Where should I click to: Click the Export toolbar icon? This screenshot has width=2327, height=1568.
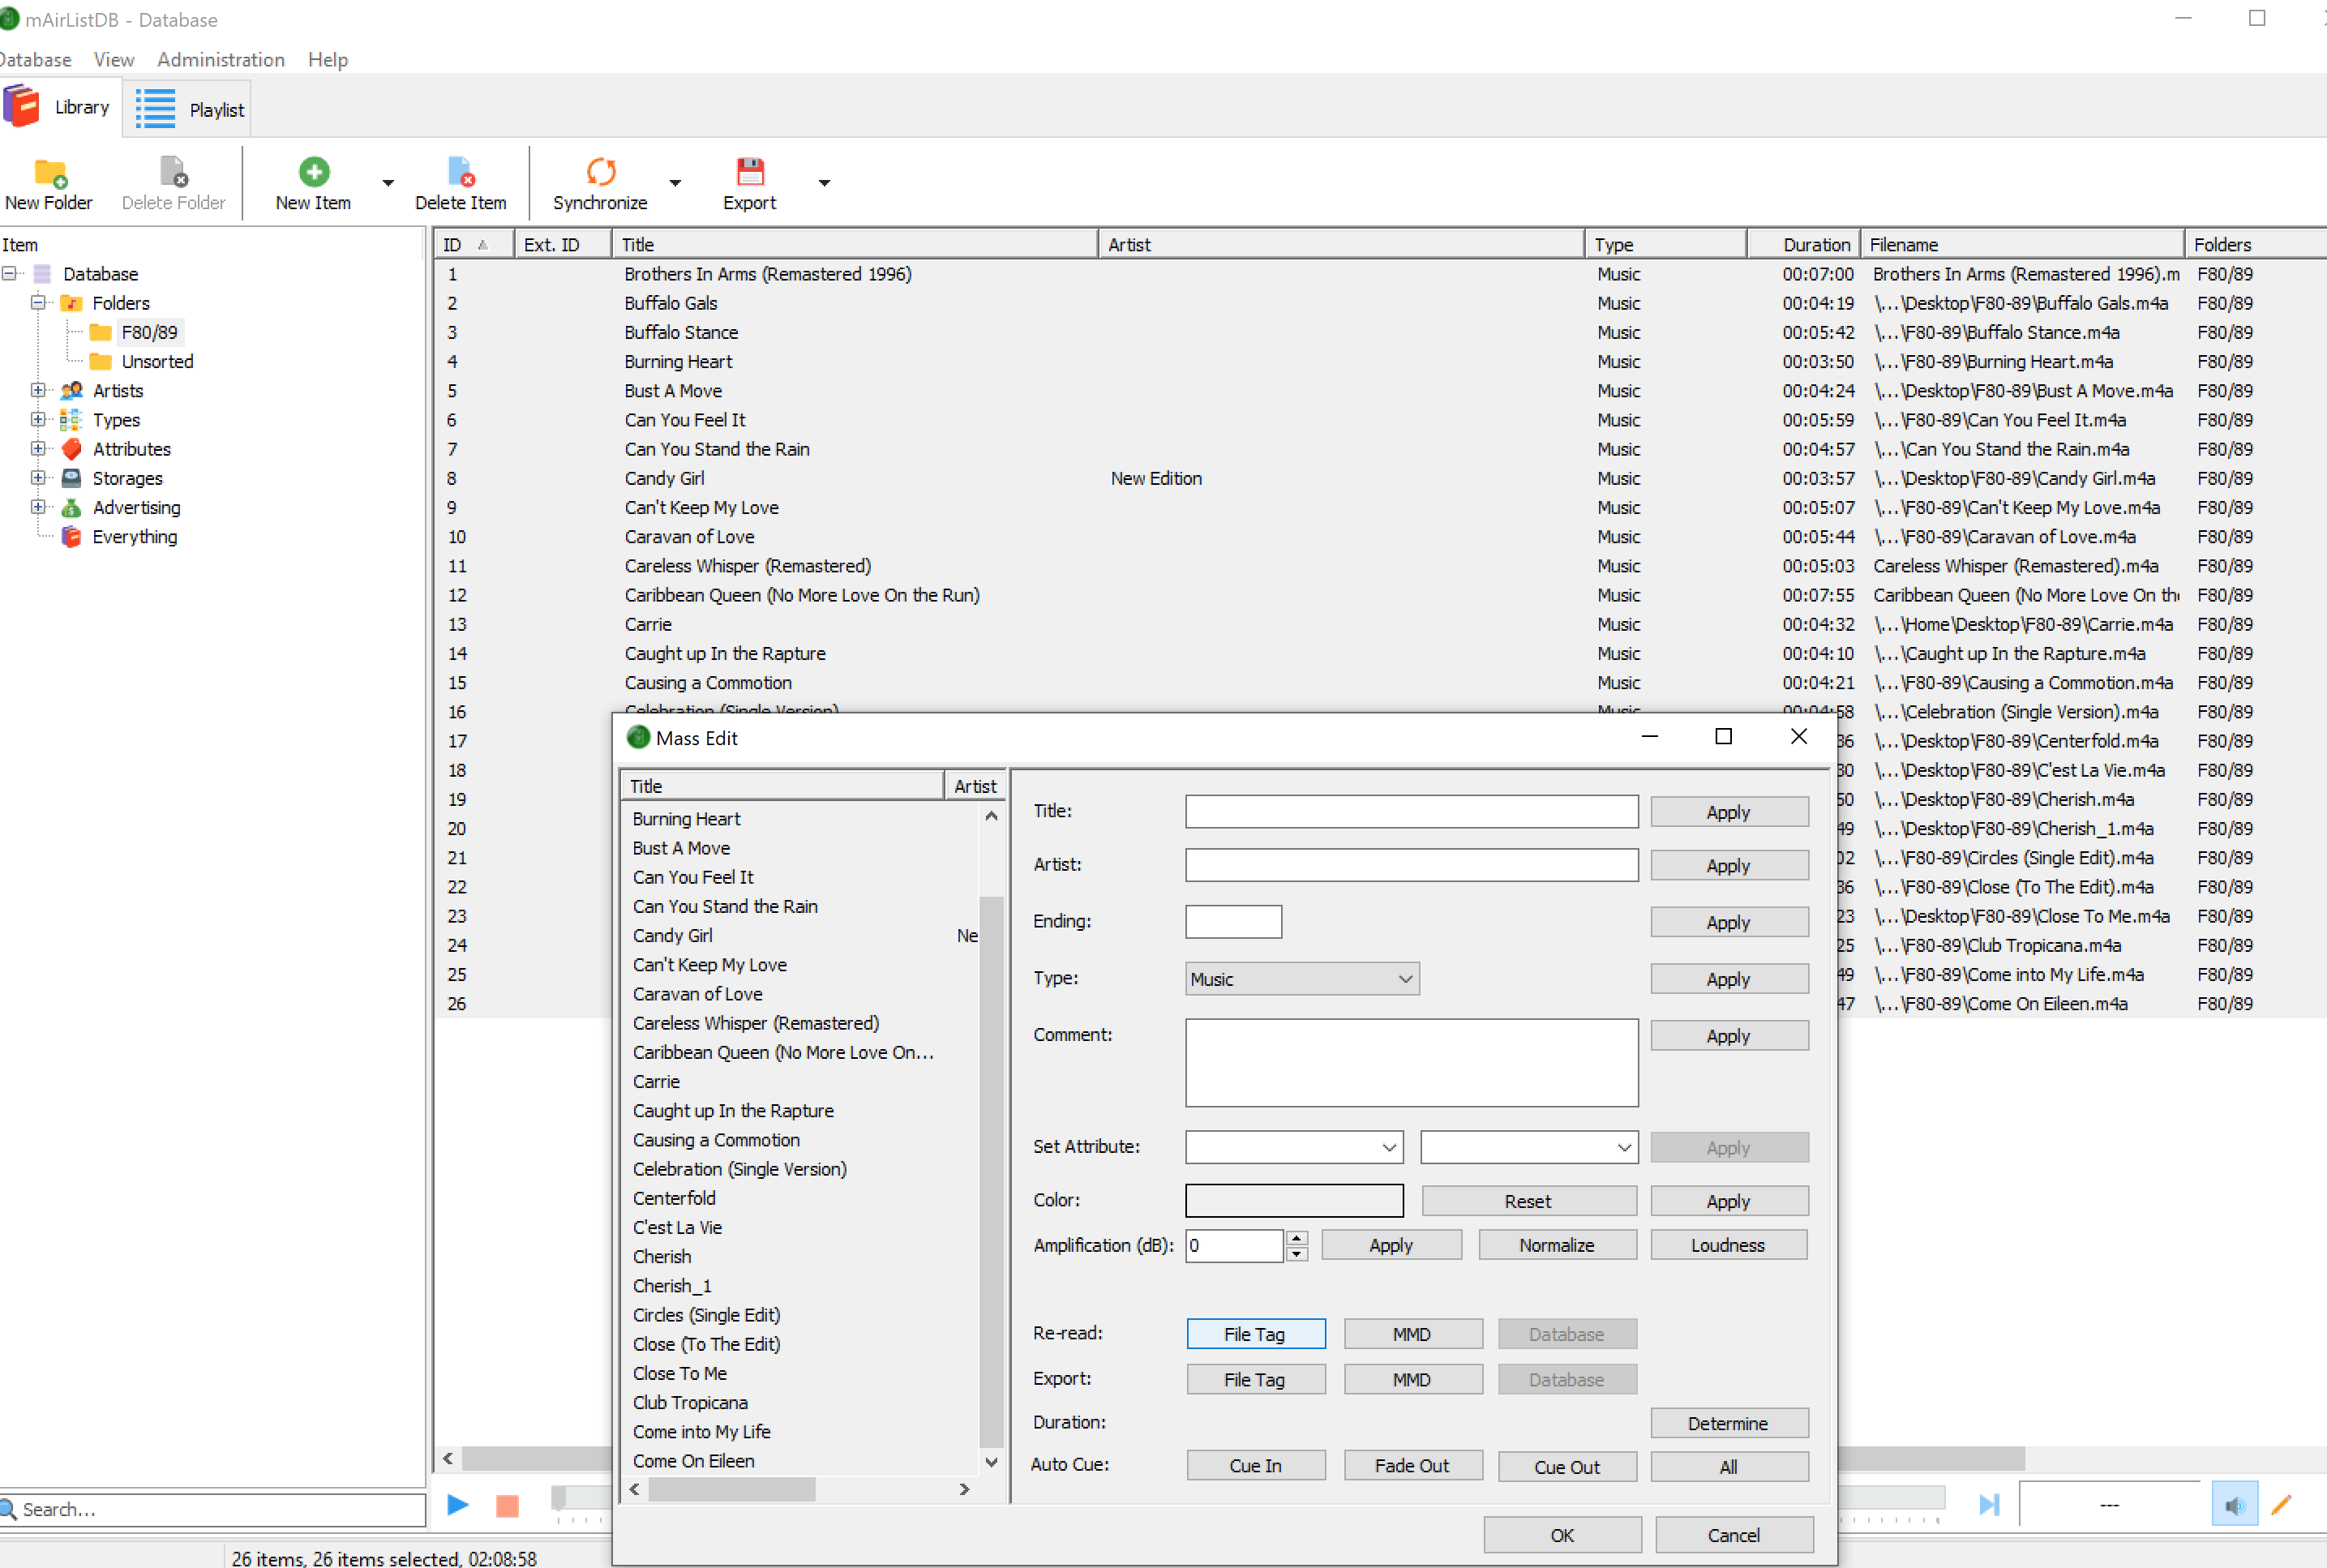[x=749, y=172]
